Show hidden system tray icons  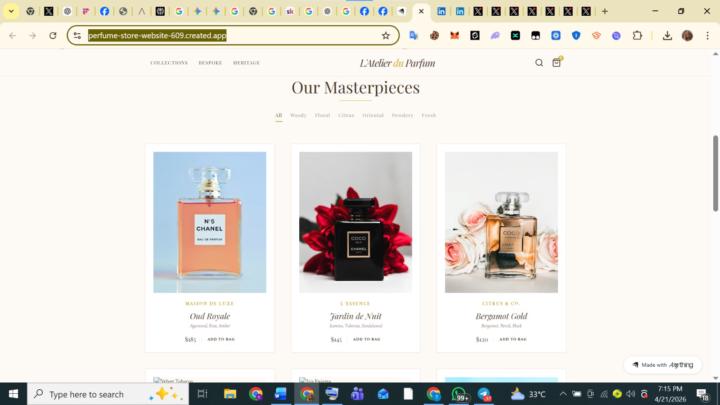pos(563,394)
